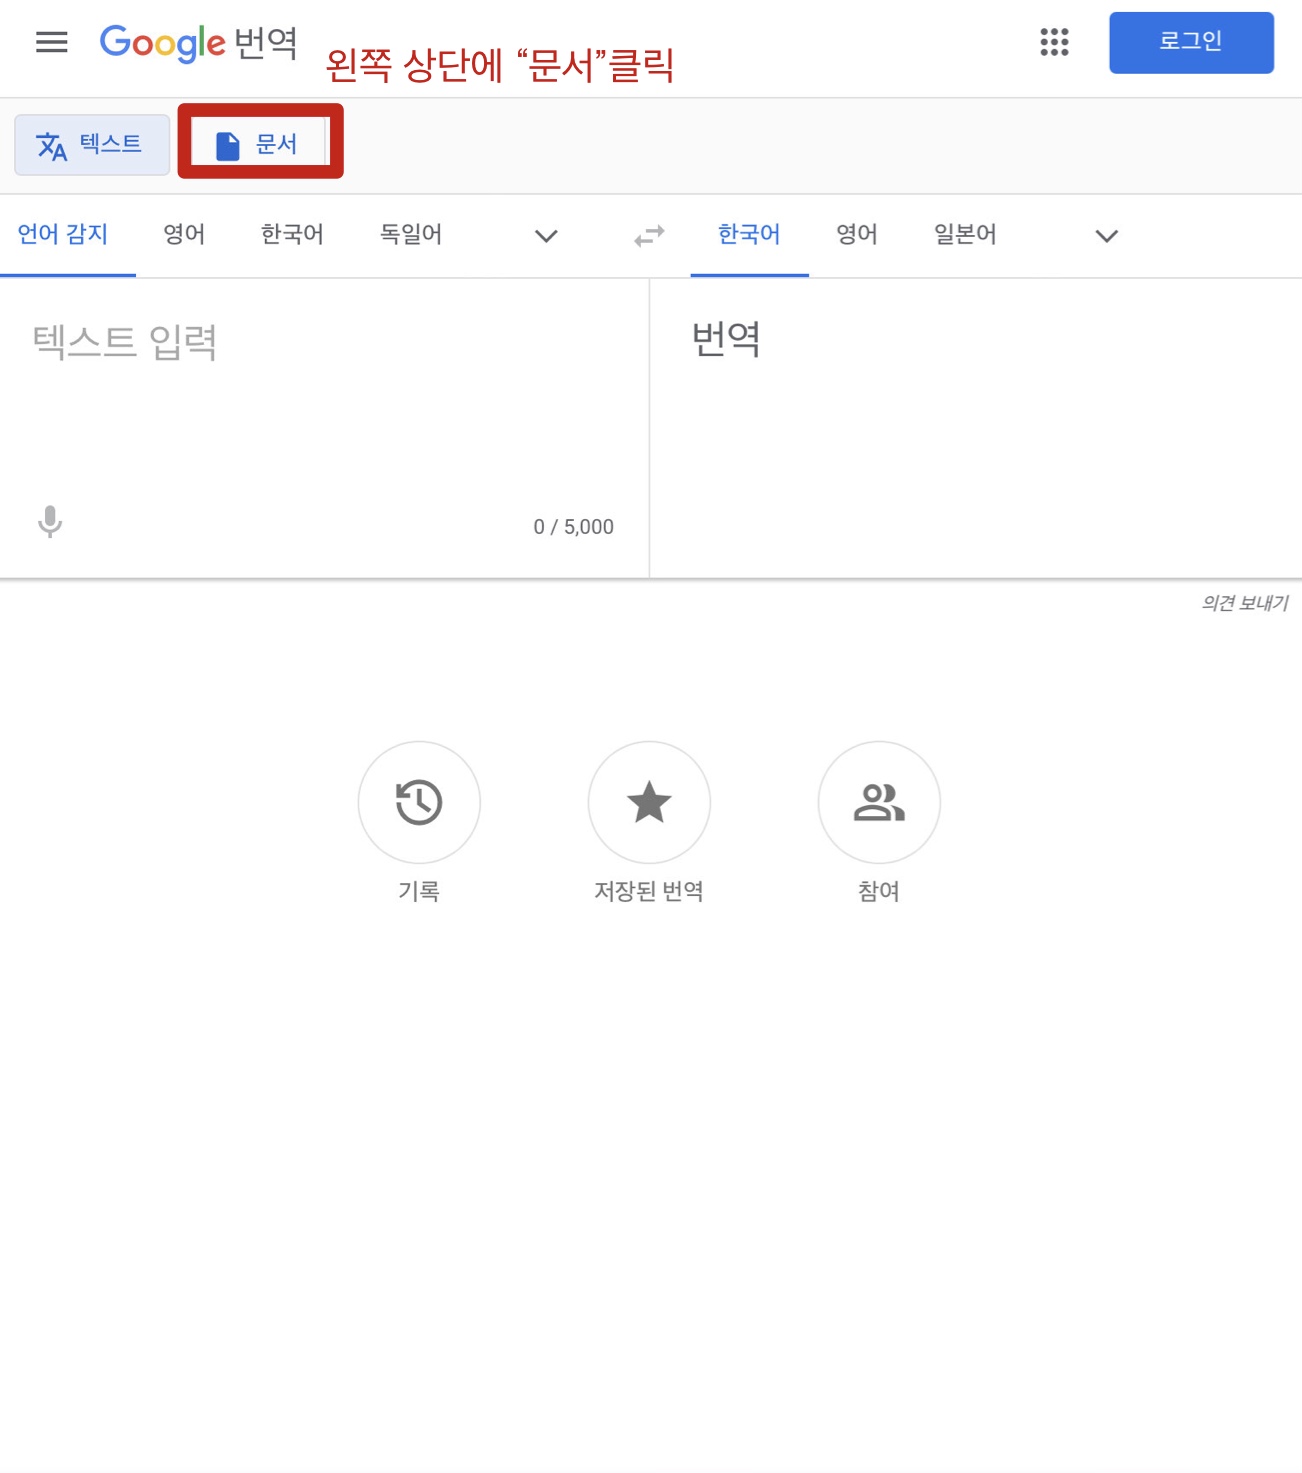The image size is (1302, 1473).
Task: Open the 참여 community icon
Action: tap(879, 802)
